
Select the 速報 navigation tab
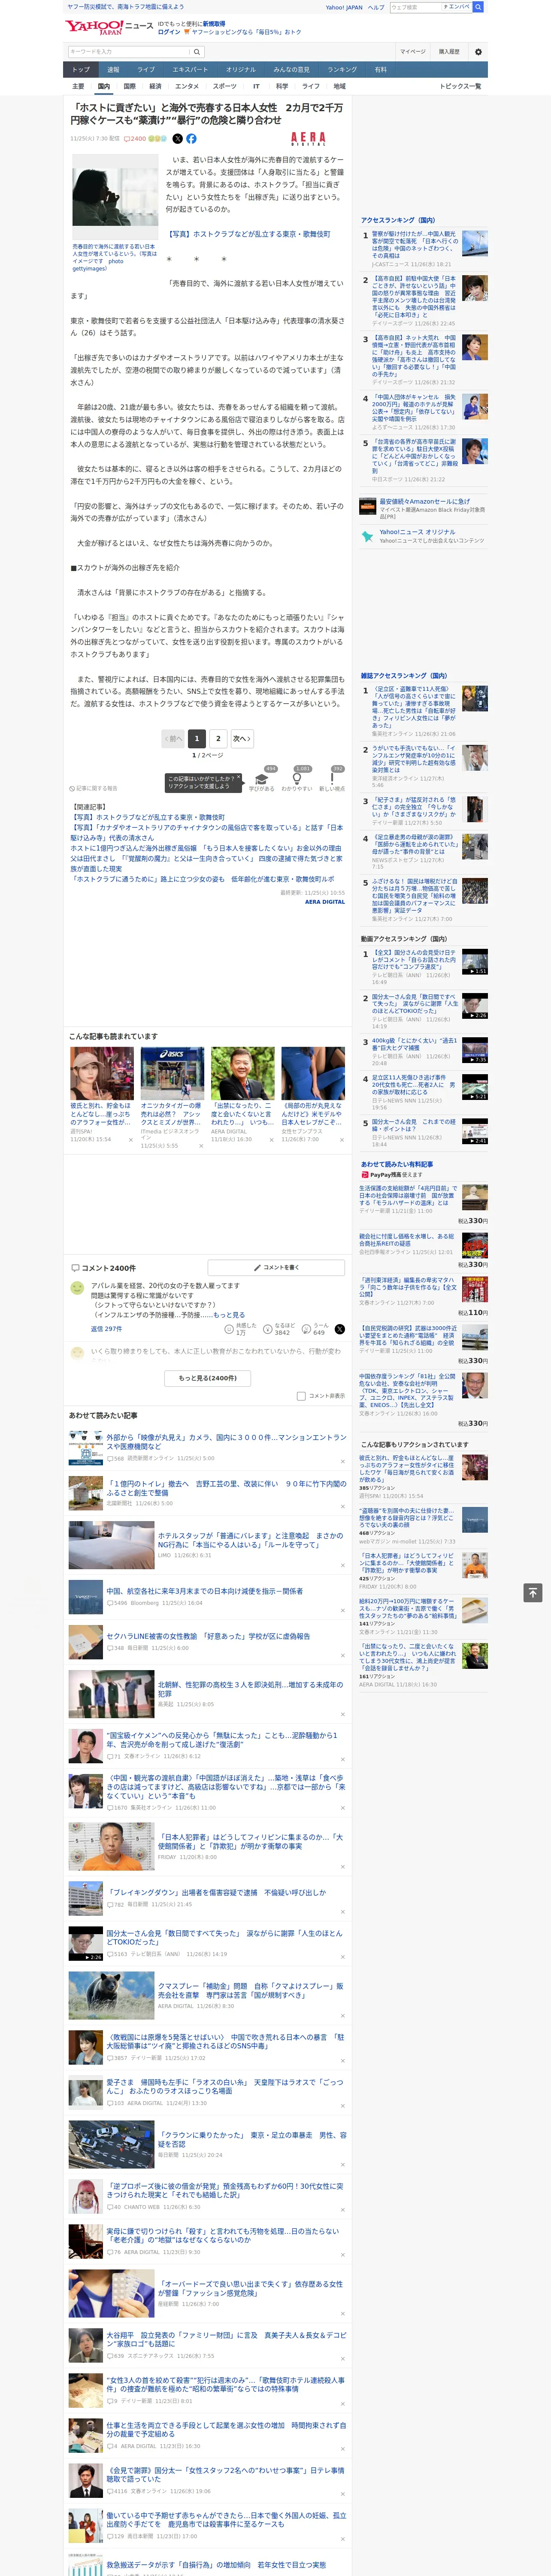[x=113, y=70]
